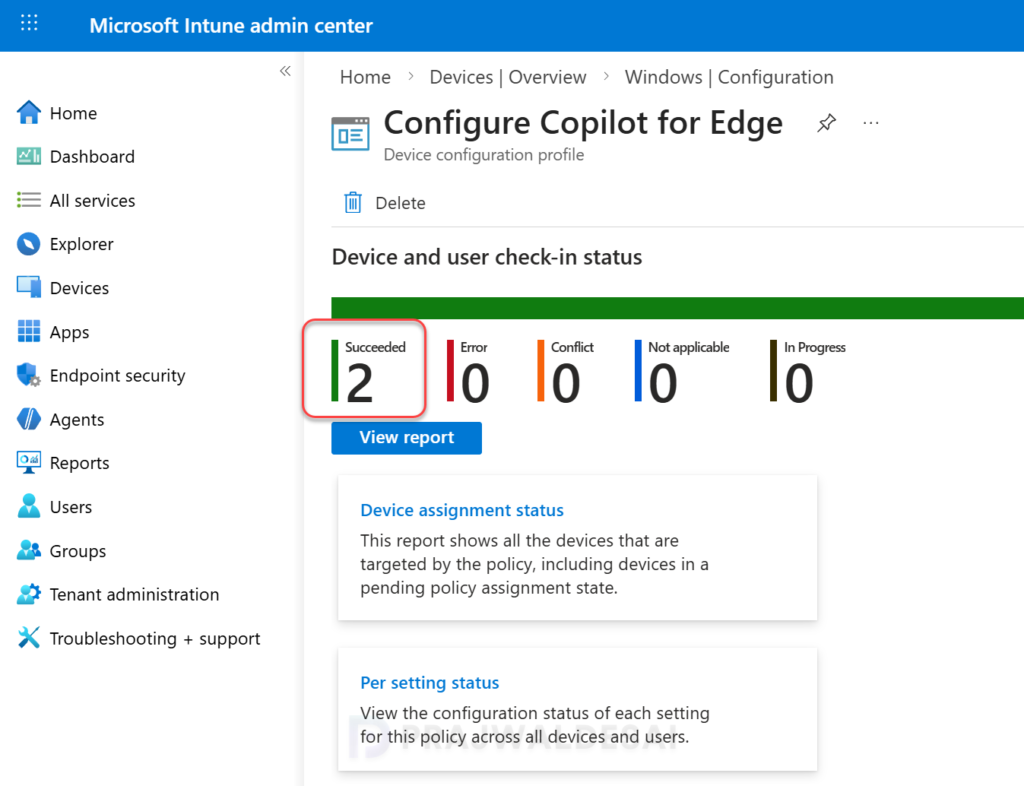Click the Users person icon
Screen dimensions: 1024x786
(x=29, y=506)
